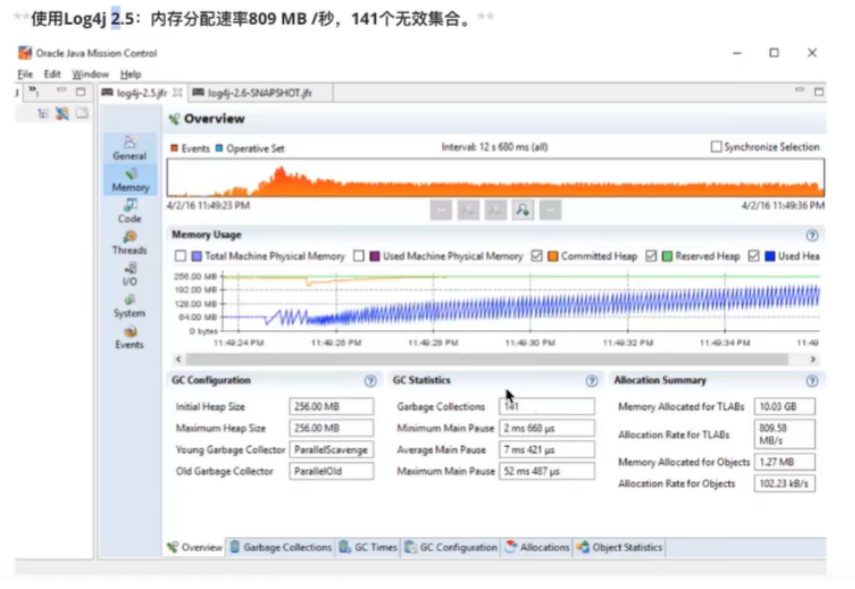Close the log4j-2.5.jfr editor tab
The height and width of the screenshot is (589, 855).
(x=178, y=93)
